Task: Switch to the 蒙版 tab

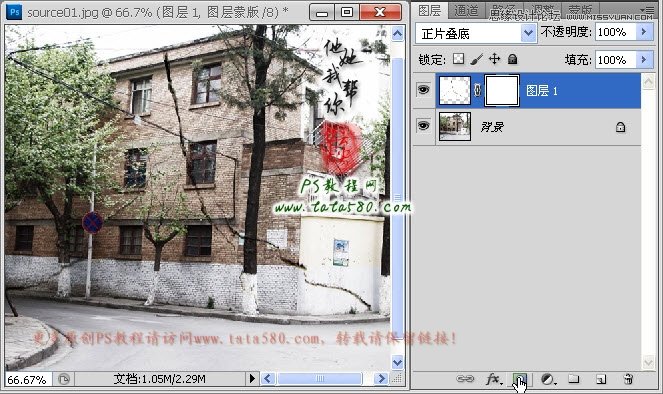Action: [x=580, y=11]
